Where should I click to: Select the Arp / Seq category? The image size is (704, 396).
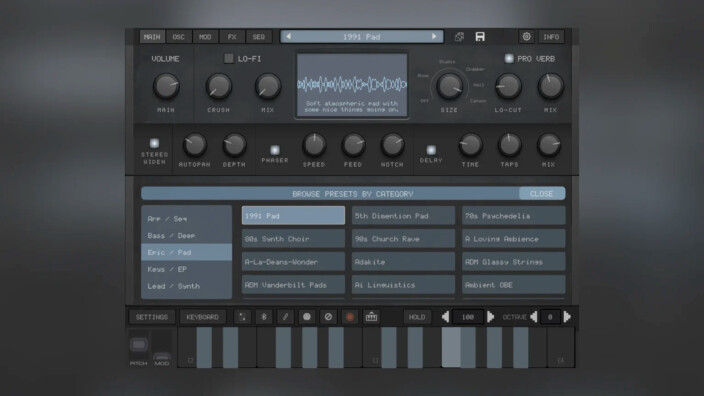pyautogui.click(x=186, y=219)
